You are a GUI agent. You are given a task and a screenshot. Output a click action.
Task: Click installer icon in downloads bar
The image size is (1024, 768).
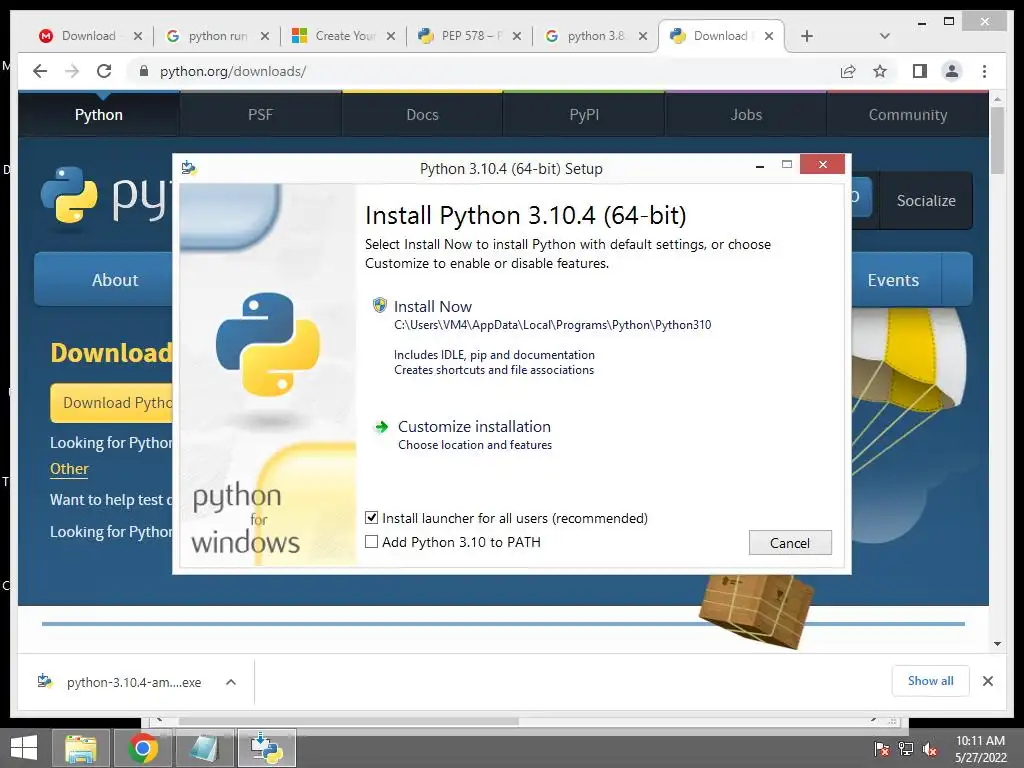(45, 681)
